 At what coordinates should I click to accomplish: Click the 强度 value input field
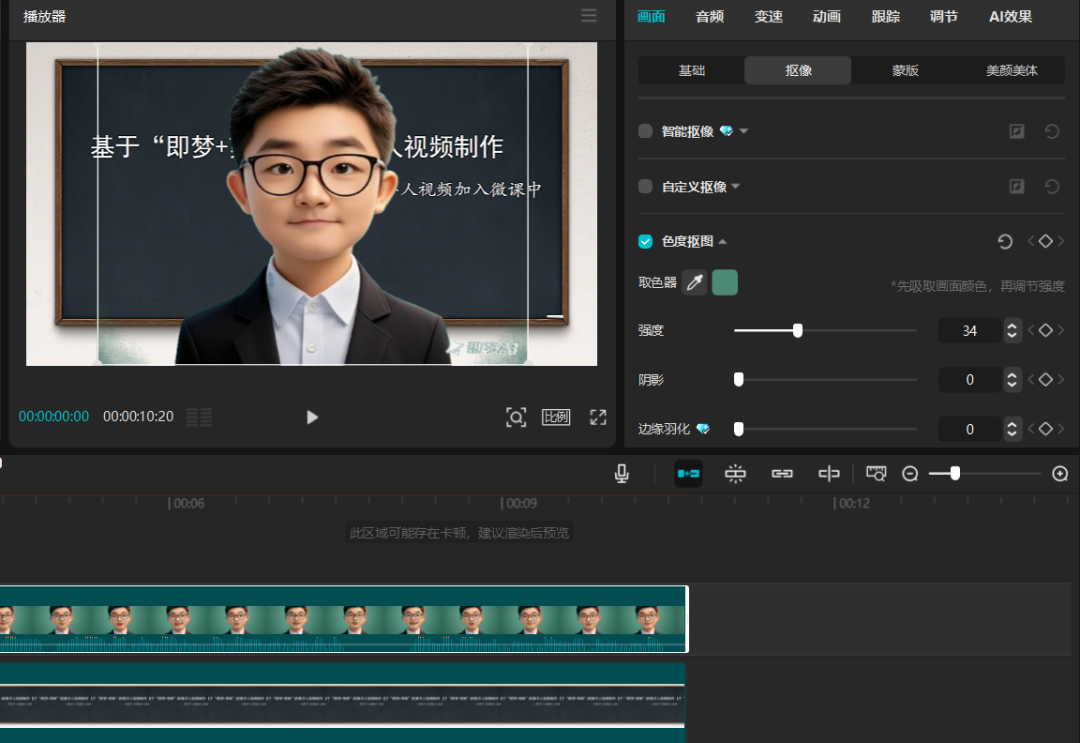(969, 330)
